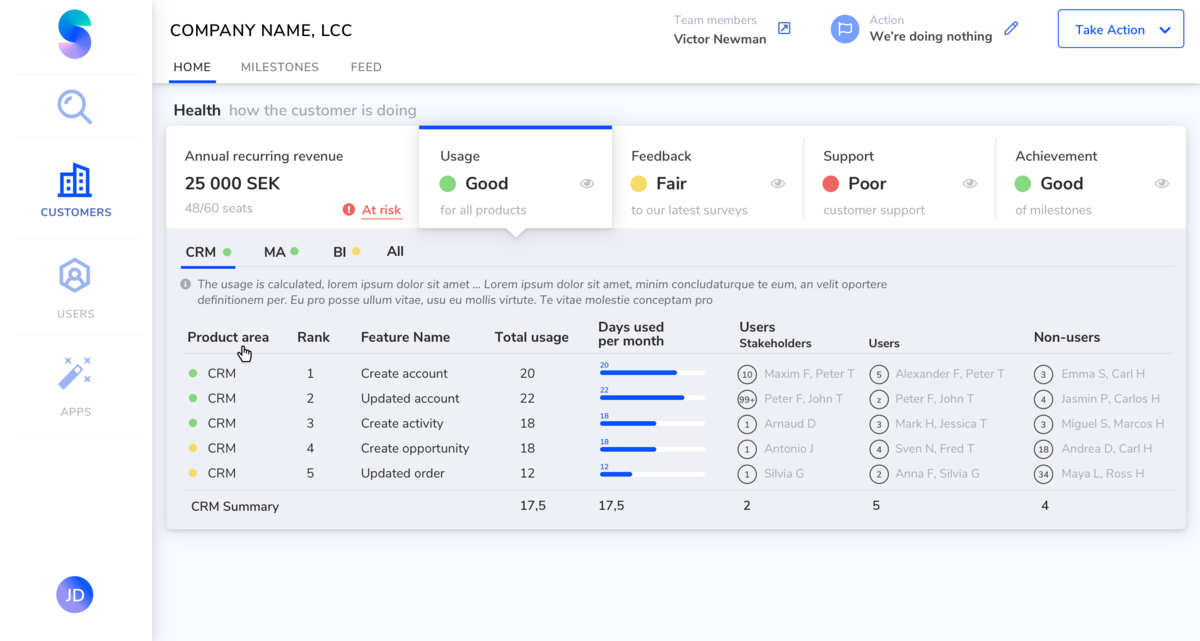The height and width of the screenshot is (641, 1200).
Task: Expand the Take Action dropdown menu
Action: coord(1120,29)
